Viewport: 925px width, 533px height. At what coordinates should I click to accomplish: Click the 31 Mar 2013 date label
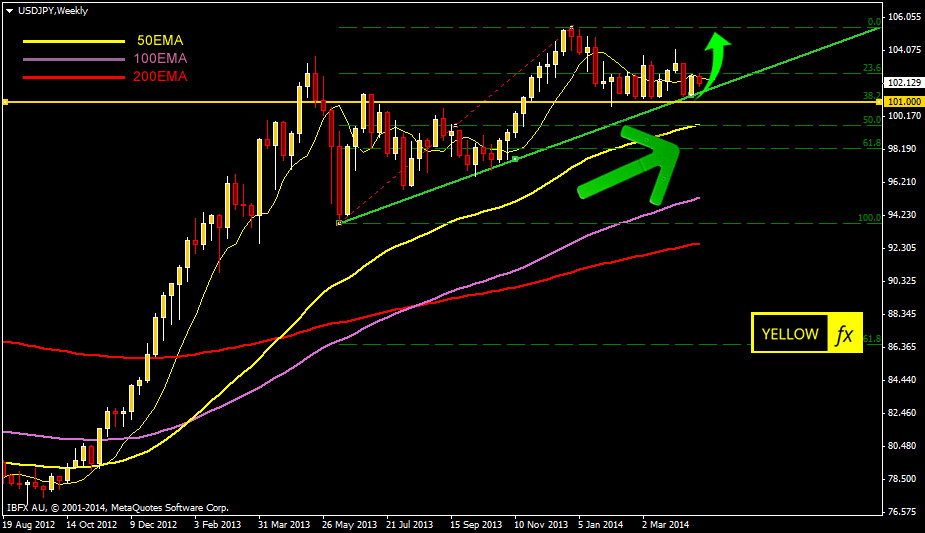281,524
